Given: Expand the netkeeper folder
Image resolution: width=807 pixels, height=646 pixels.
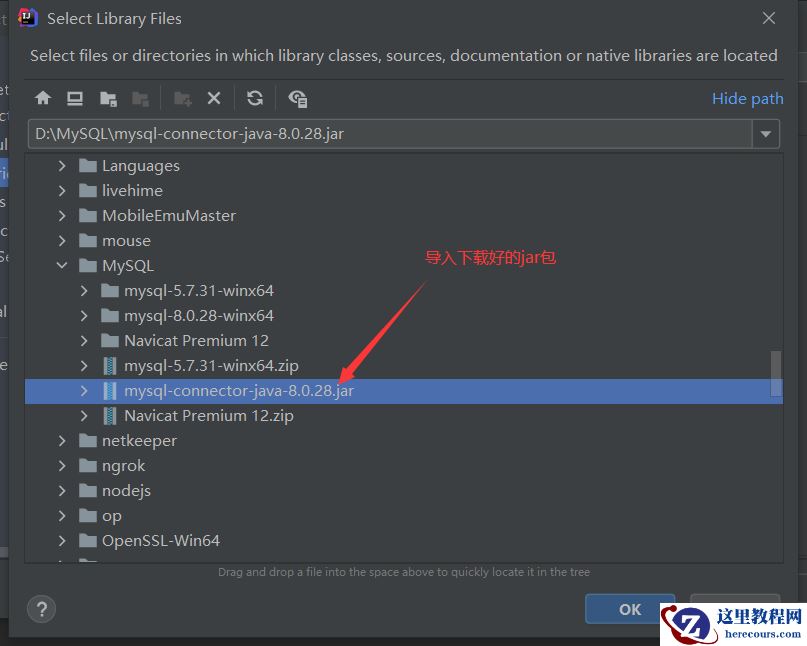Looking at the screenshot, I should [x=62, y=441].
